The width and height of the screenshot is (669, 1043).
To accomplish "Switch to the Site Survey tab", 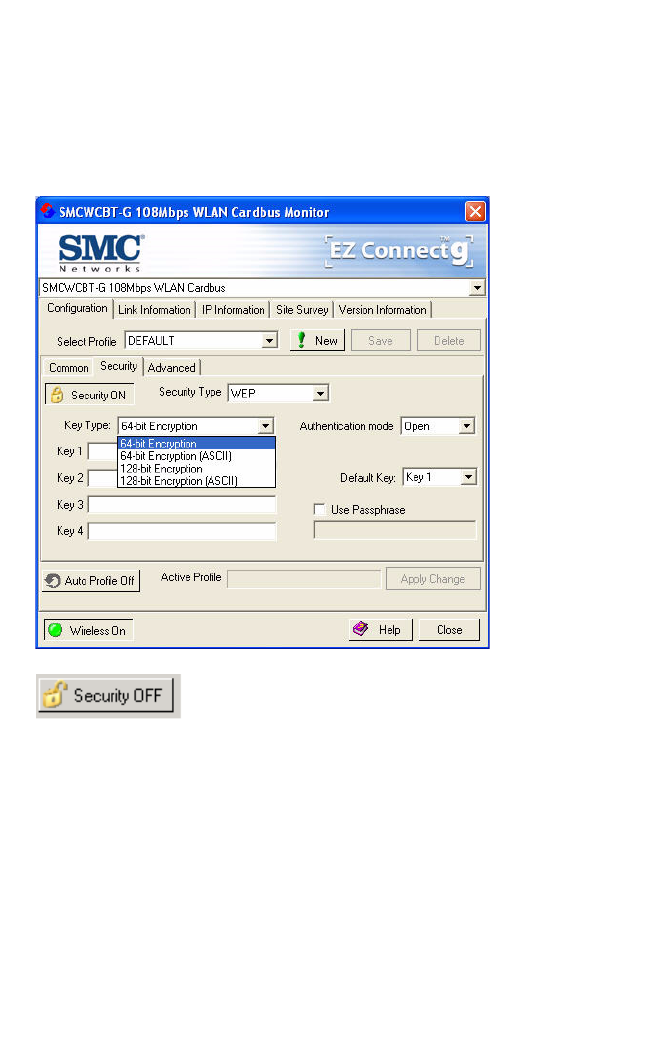I will [302, 310].
